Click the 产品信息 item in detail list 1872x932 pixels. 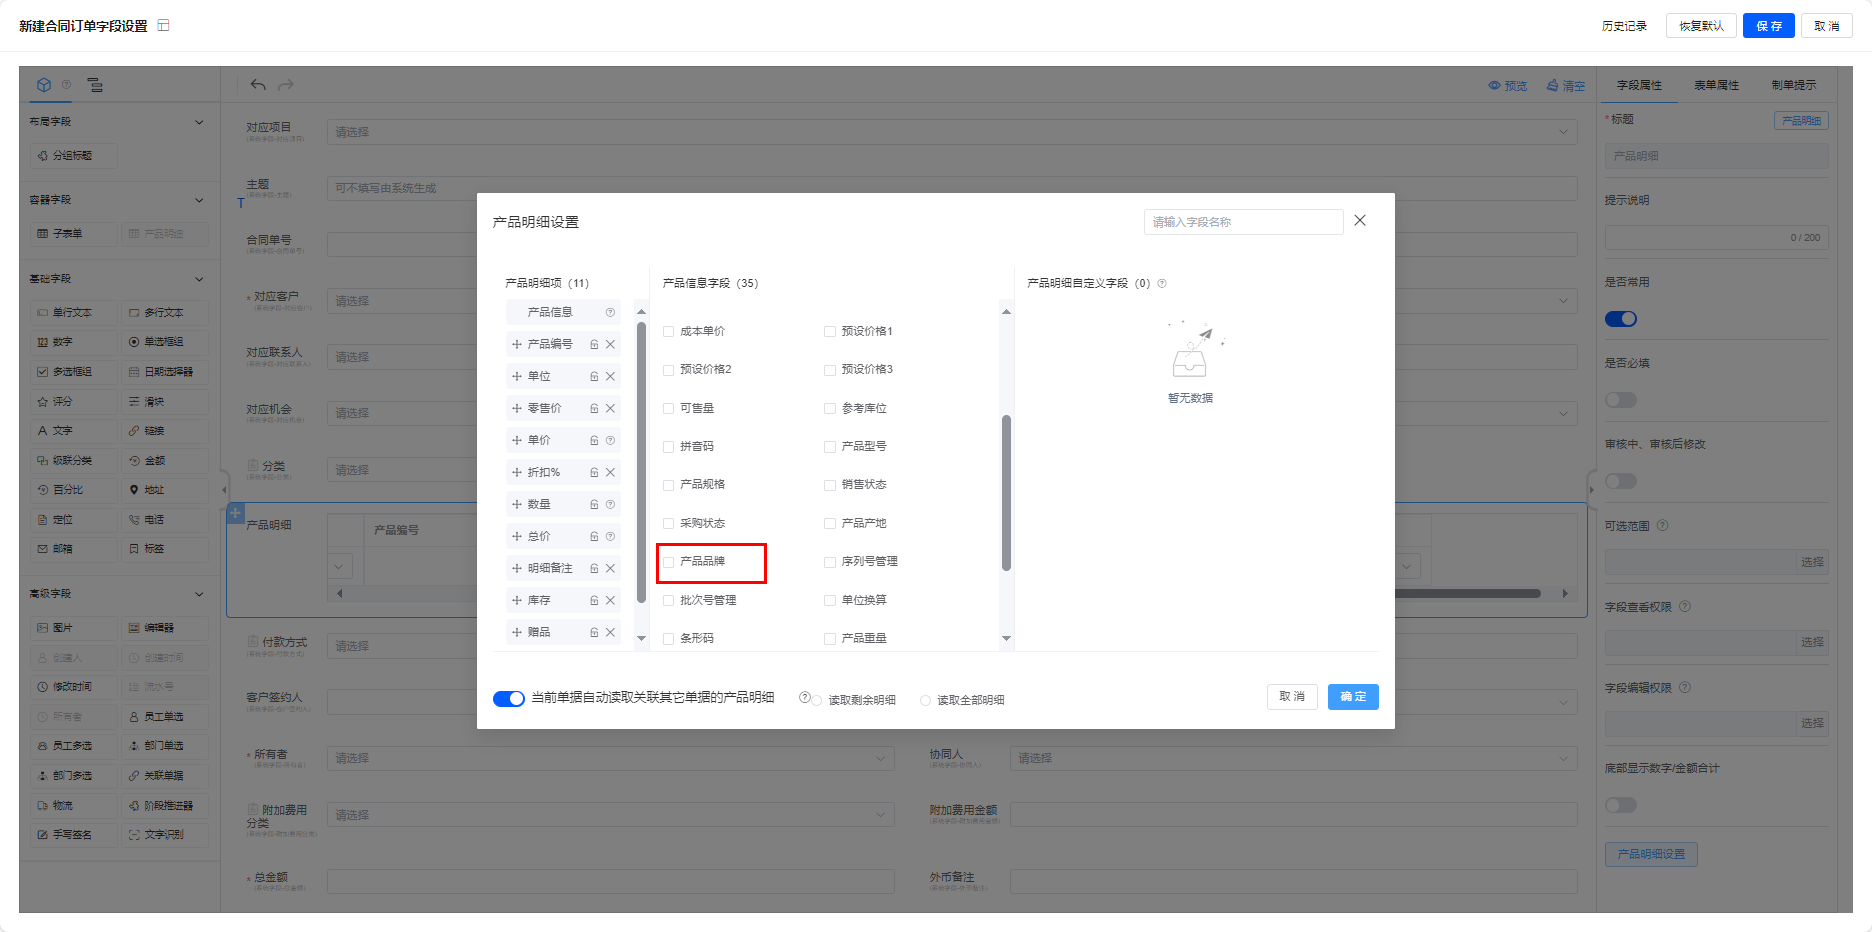[x=563, y=312]
